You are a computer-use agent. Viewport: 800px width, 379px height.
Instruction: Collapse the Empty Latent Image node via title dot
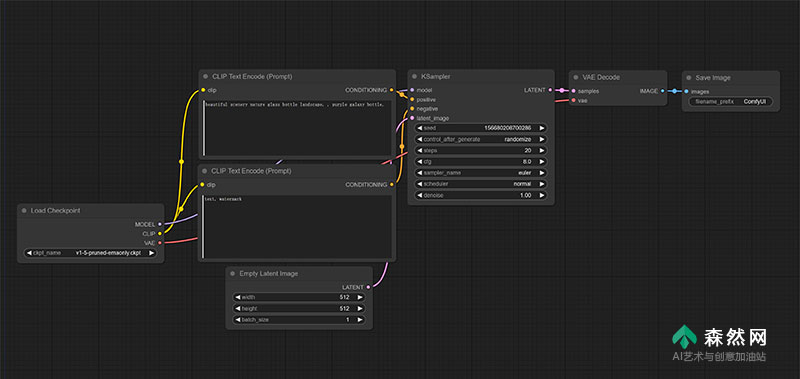(232, 274)
